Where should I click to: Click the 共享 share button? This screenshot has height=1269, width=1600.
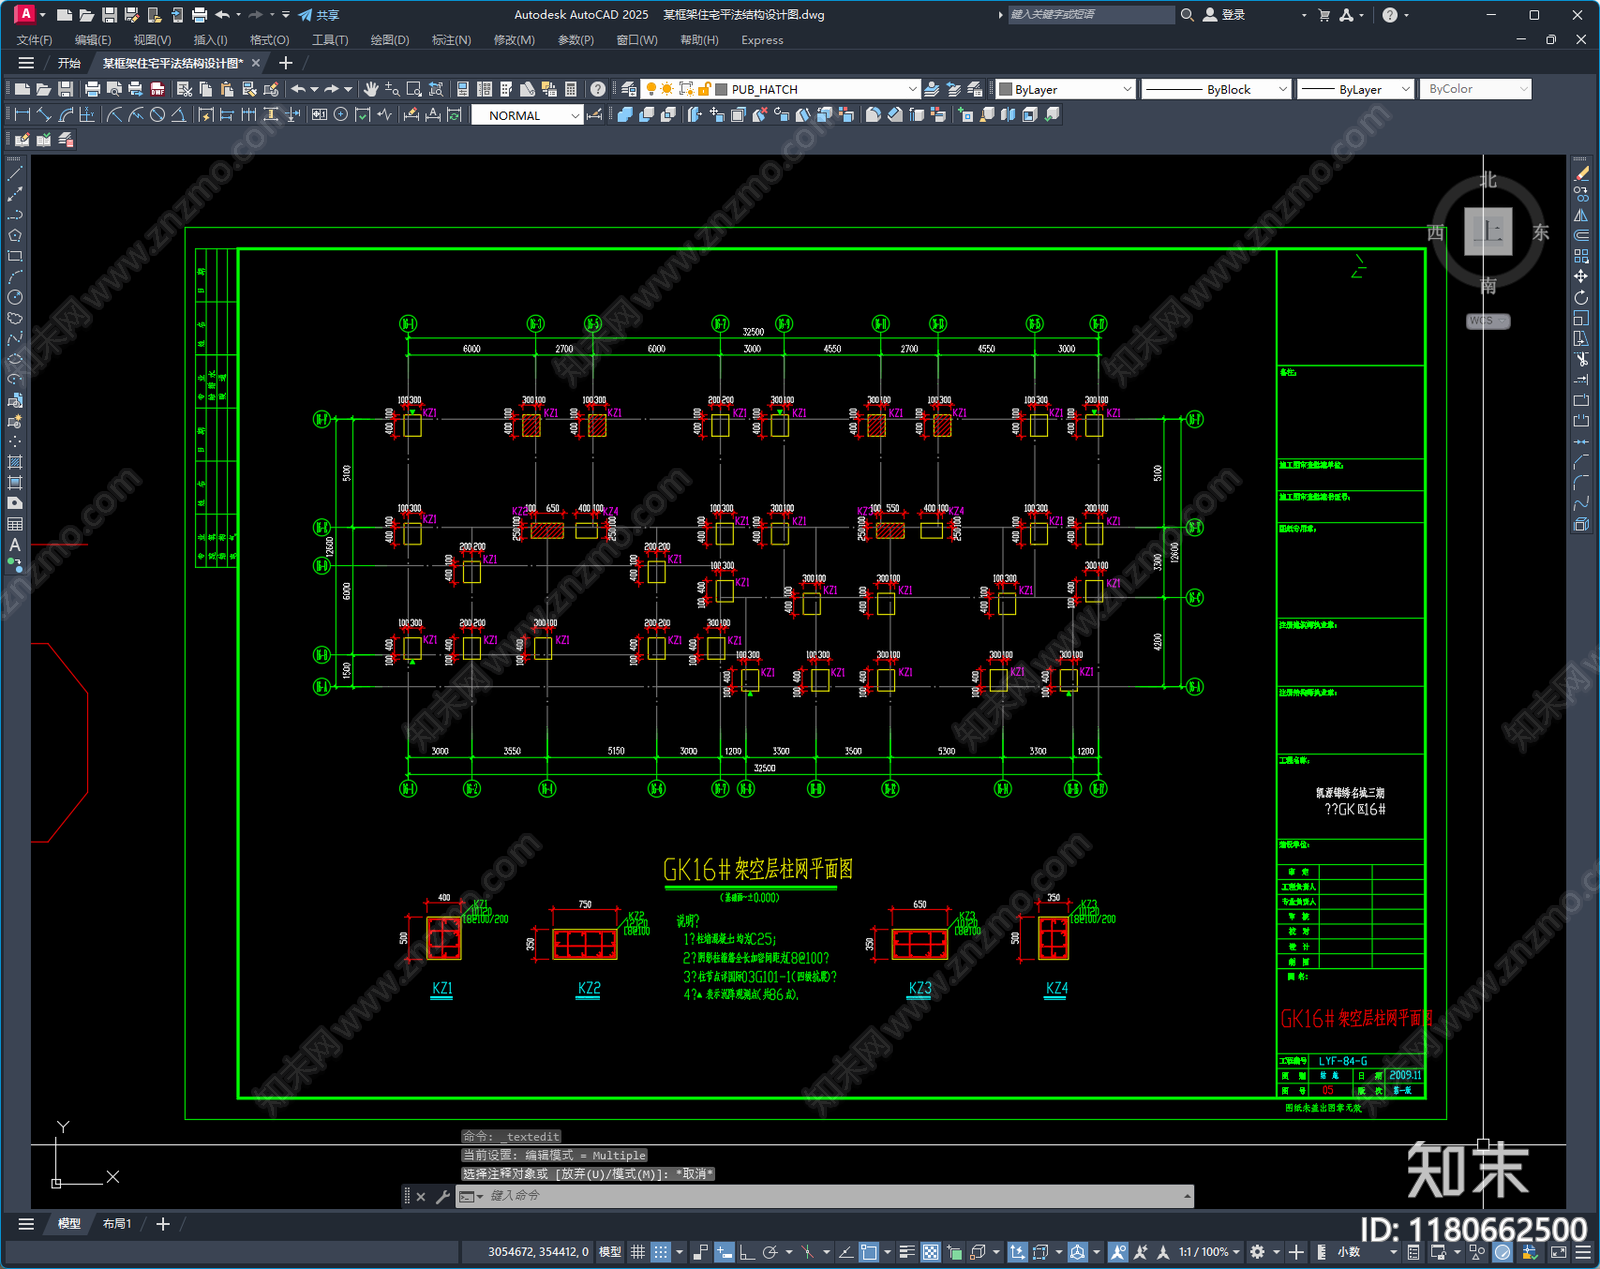tap(319, 15)
